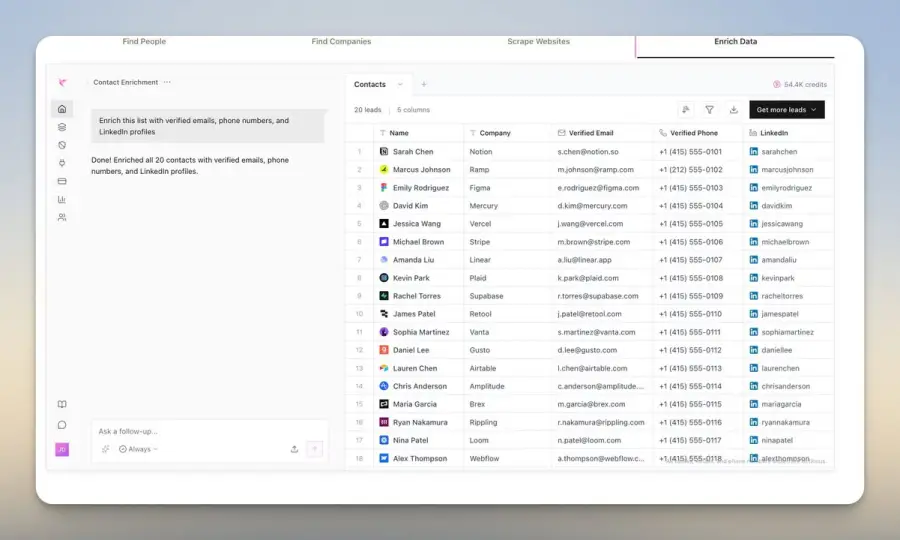Click the upload icon in chat box

pyautogui.click(x=294, y=449)
